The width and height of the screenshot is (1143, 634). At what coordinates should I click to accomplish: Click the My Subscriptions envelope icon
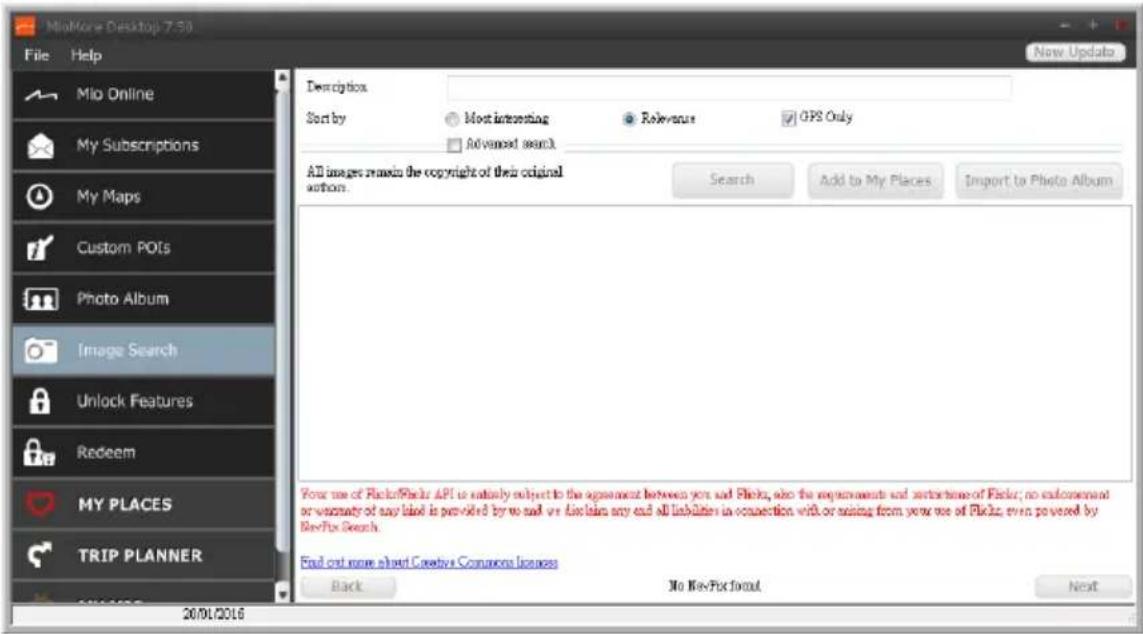(40, 146)
